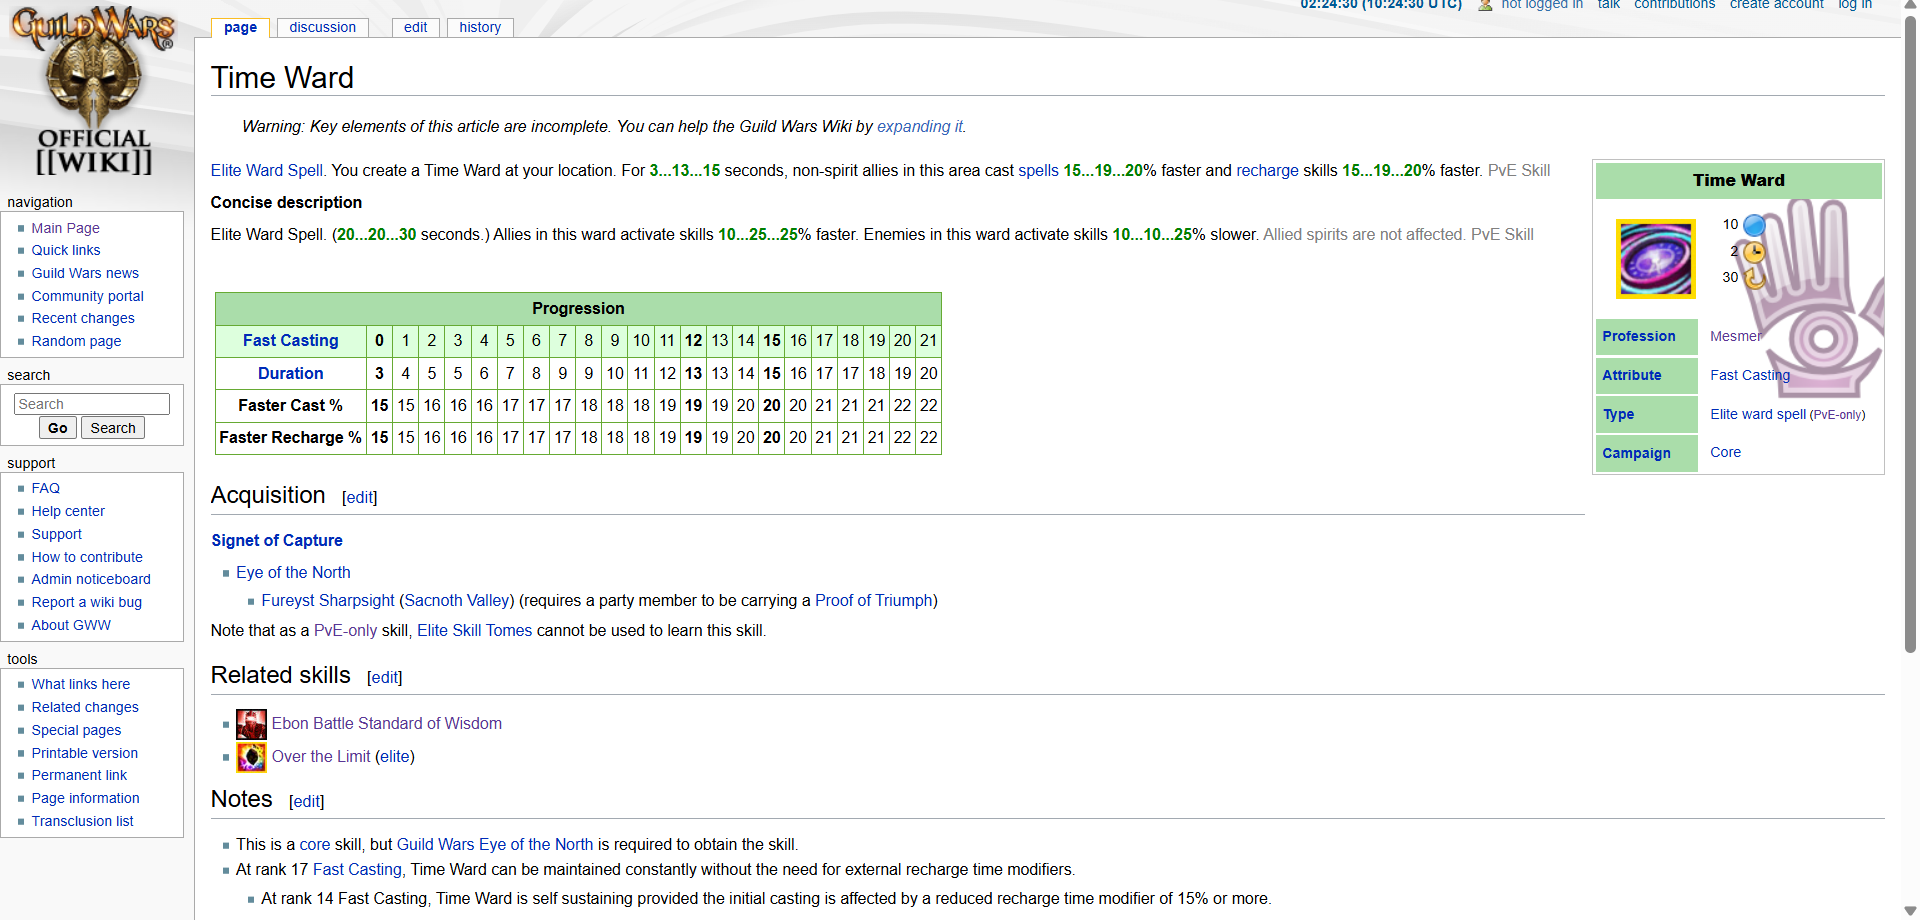Open Page information

point(85,798)
